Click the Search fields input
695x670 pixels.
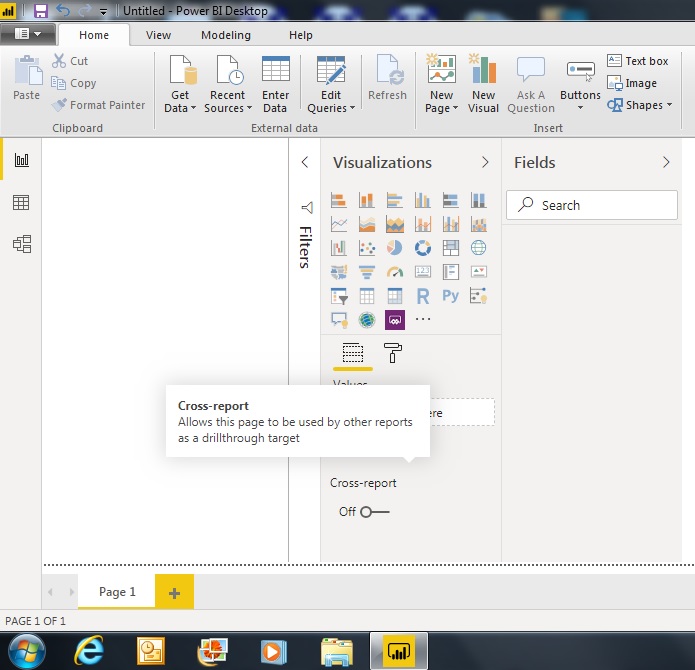[x=592, y=205]
